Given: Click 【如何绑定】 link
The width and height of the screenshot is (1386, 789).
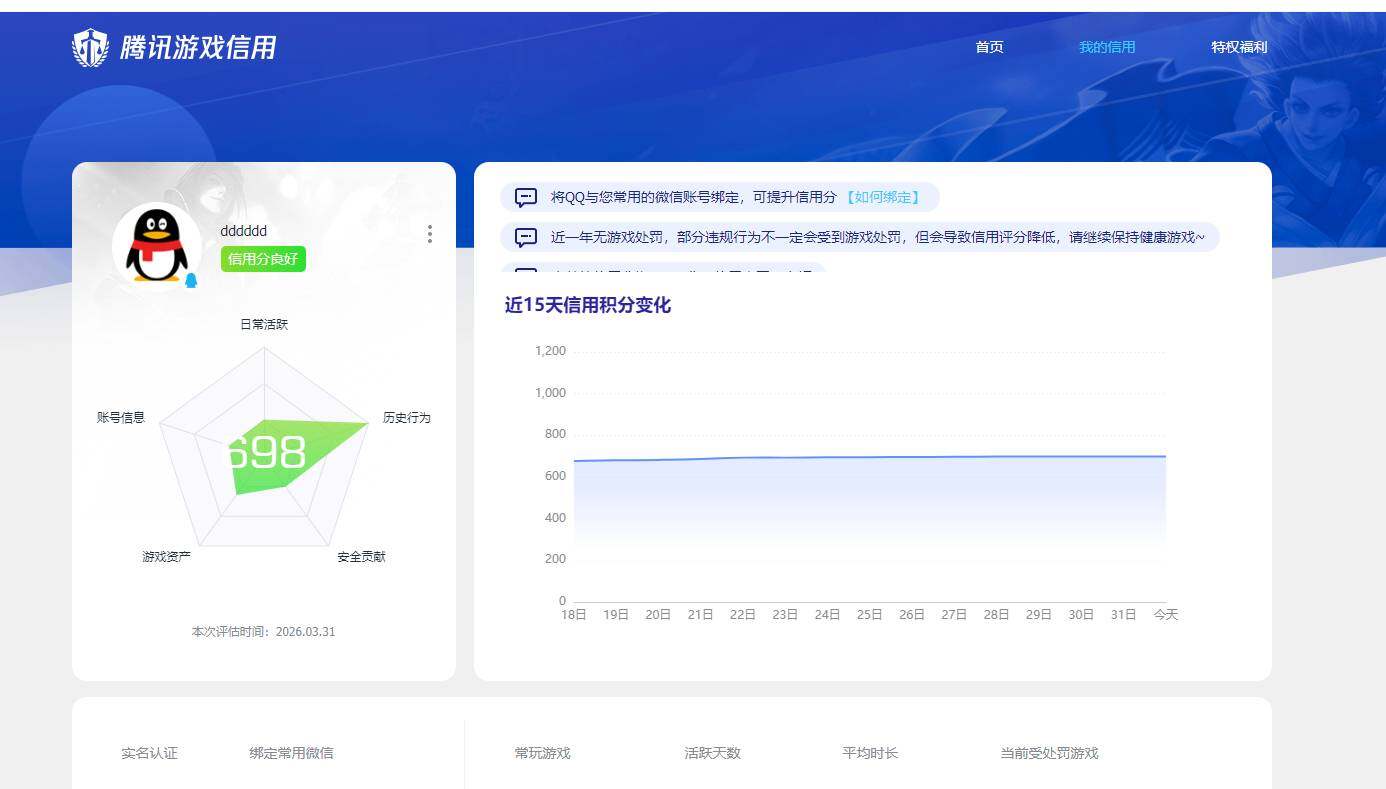Looking at the screenshot, I should pyautogui.click(x=882, y=197).
